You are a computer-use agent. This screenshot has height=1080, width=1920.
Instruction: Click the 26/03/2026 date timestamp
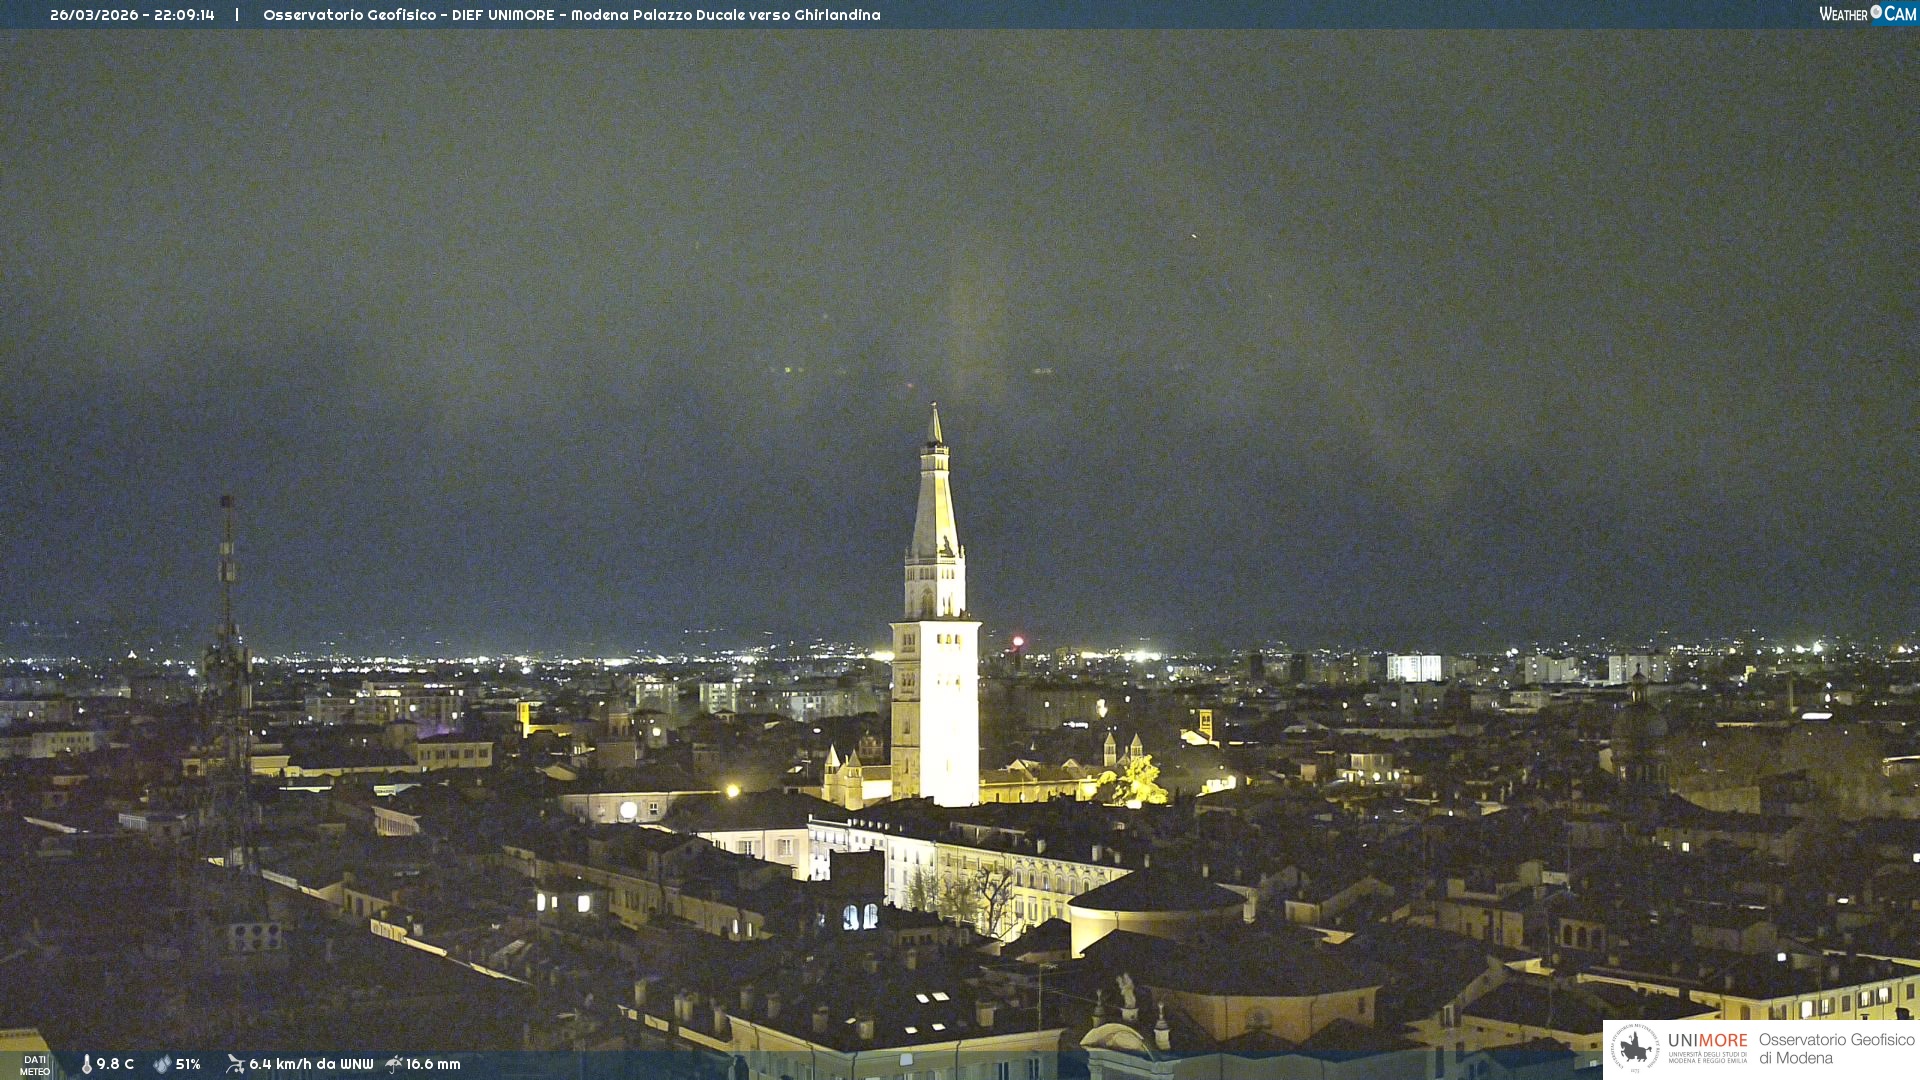click(x=96, y=15)
